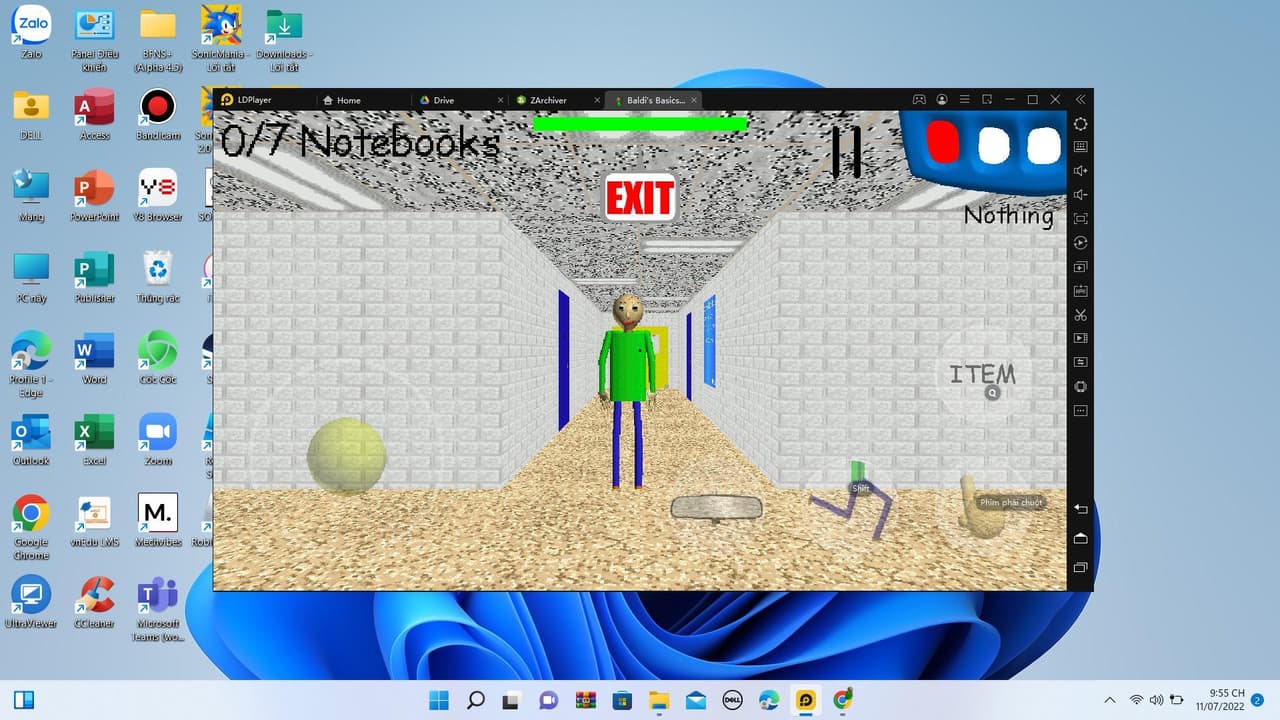The image size is (1280, 720).
Task: Tap the rear-view mirror button
Action: 716,508
